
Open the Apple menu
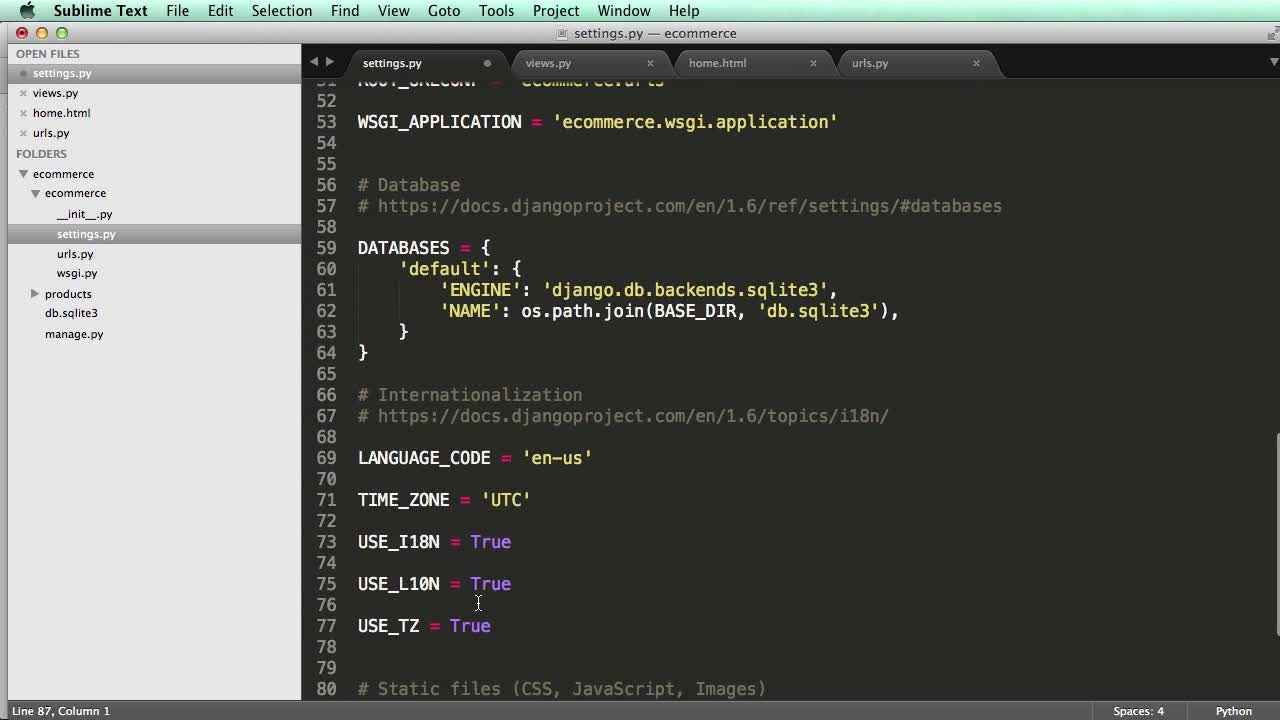coord(27,11)
